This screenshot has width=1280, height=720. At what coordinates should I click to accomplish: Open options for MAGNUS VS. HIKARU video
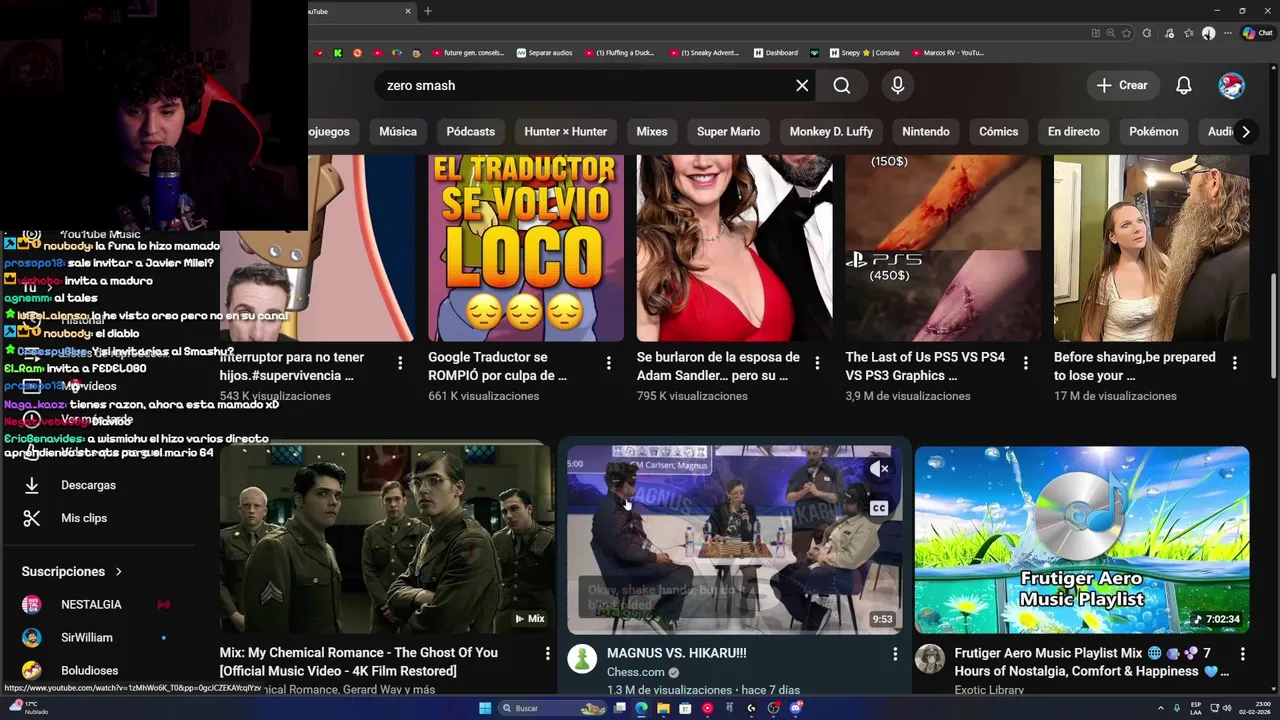pos(895,653)
